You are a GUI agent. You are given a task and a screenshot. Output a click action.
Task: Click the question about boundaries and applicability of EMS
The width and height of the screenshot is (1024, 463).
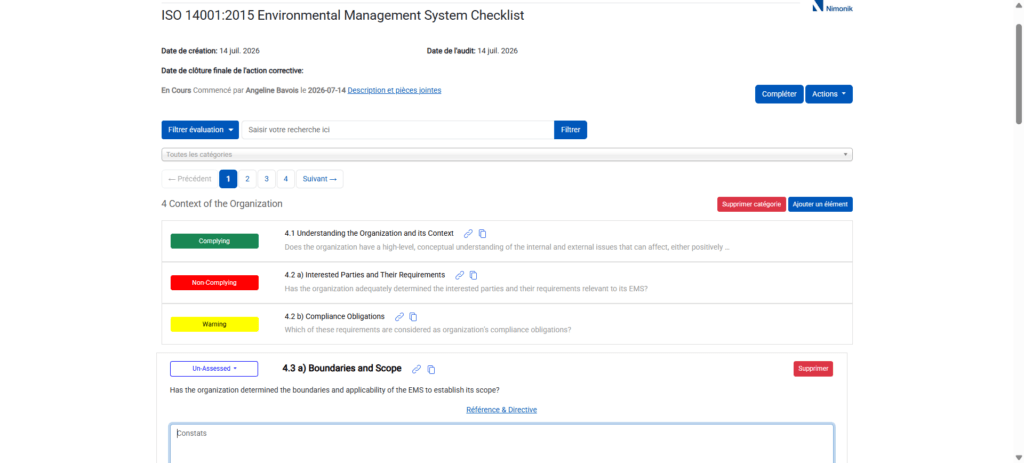(335, 391)
